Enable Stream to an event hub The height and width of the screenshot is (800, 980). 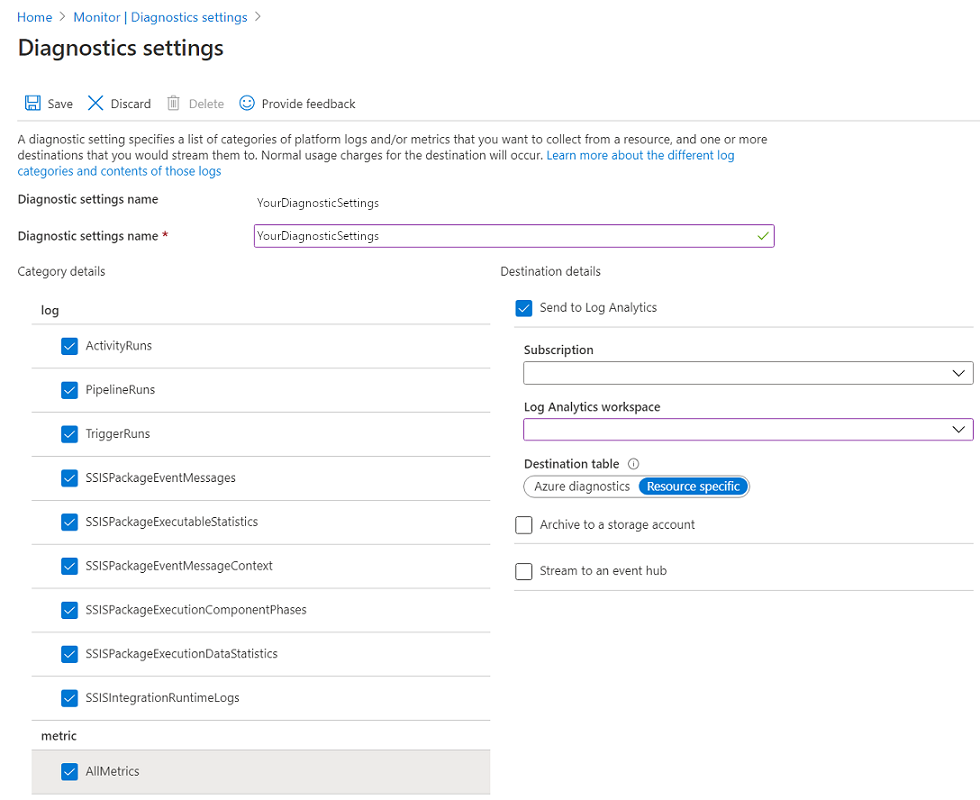click(523, 571)
